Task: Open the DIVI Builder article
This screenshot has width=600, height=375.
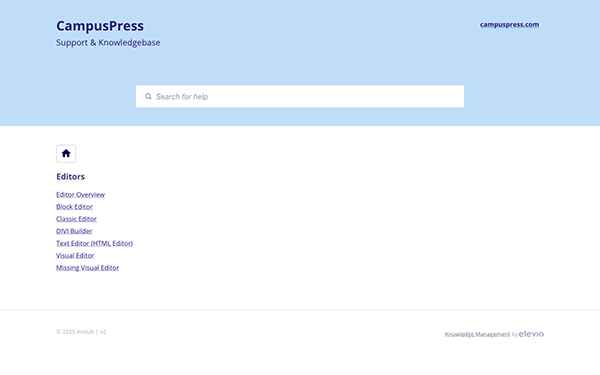Action: coord(74,231)
